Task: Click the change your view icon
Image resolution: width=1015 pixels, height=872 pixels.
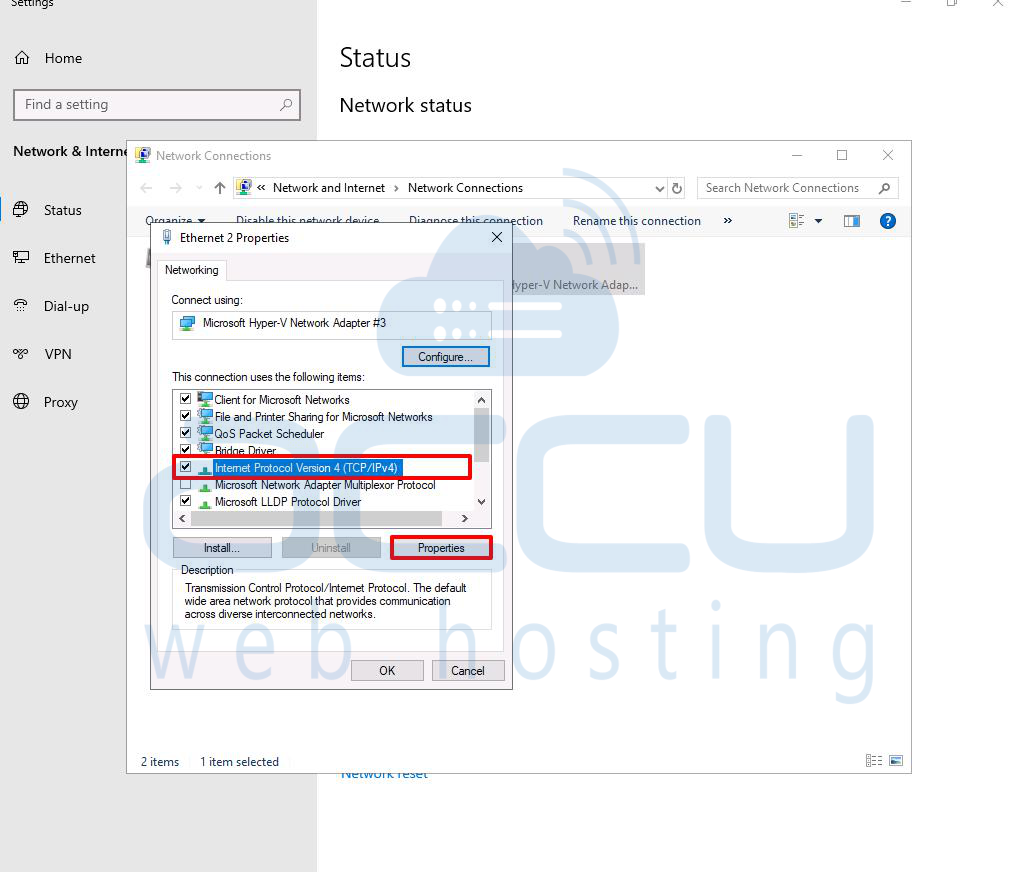Action: [x=796, y=221]
